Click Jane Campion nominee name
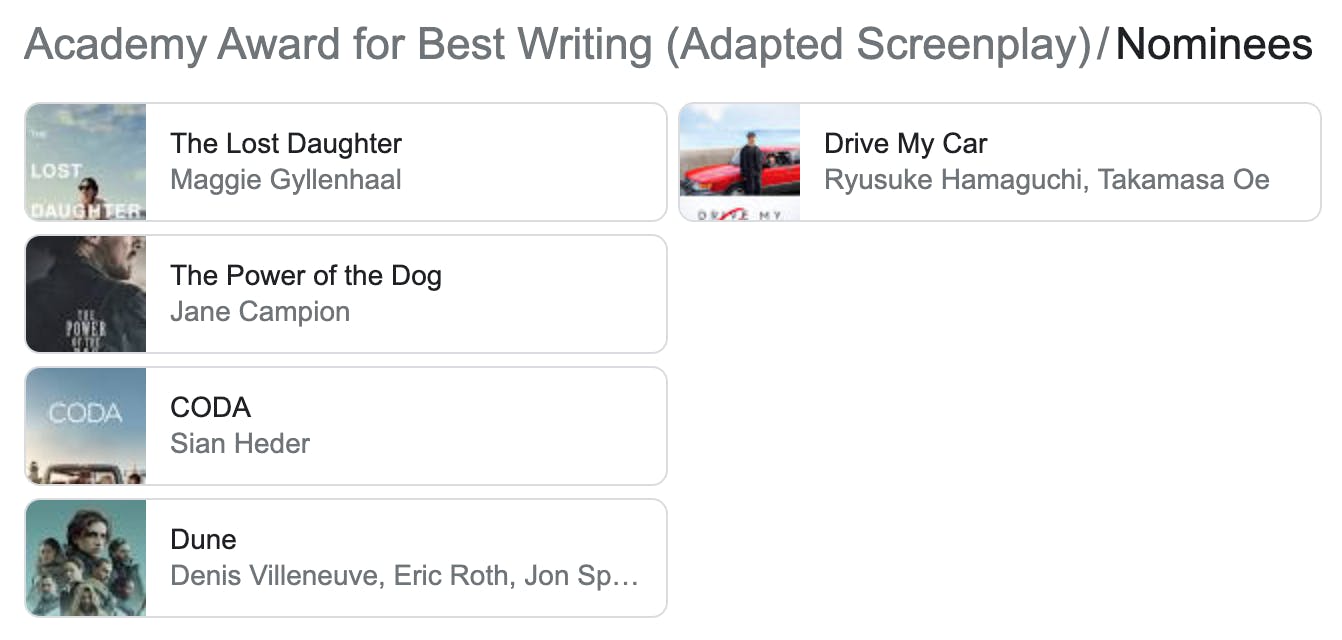The width and height of the screenshot is (1342, 640). click(x=260, y=312)
